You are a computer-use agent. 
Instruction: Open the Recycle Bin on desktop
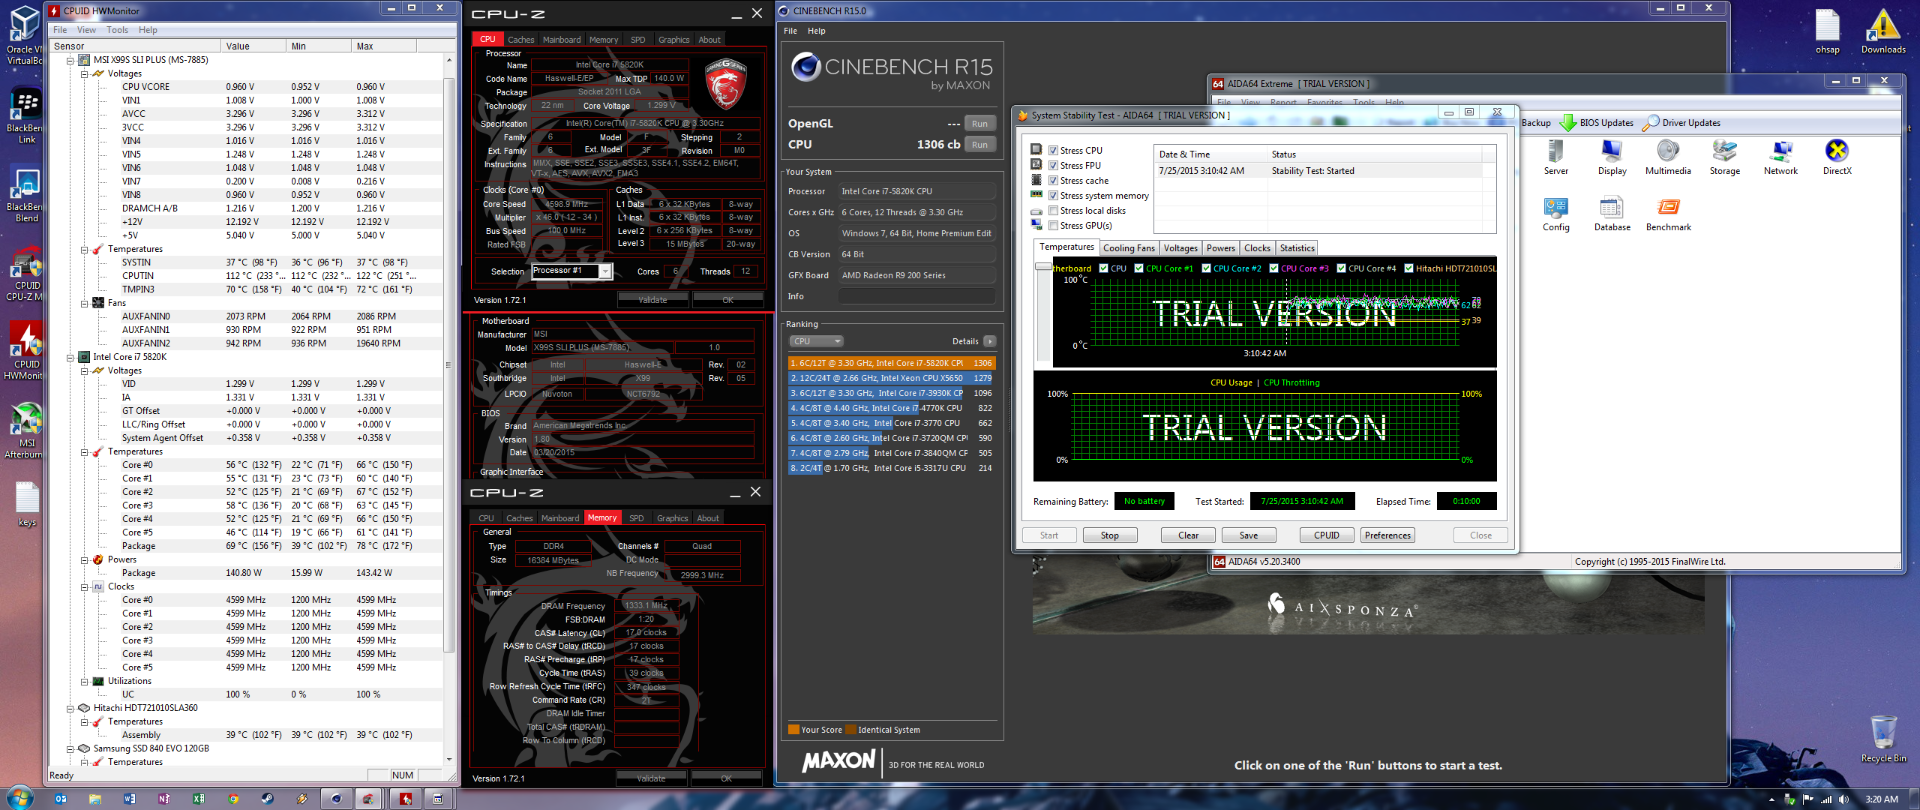tap(1883, 739)
